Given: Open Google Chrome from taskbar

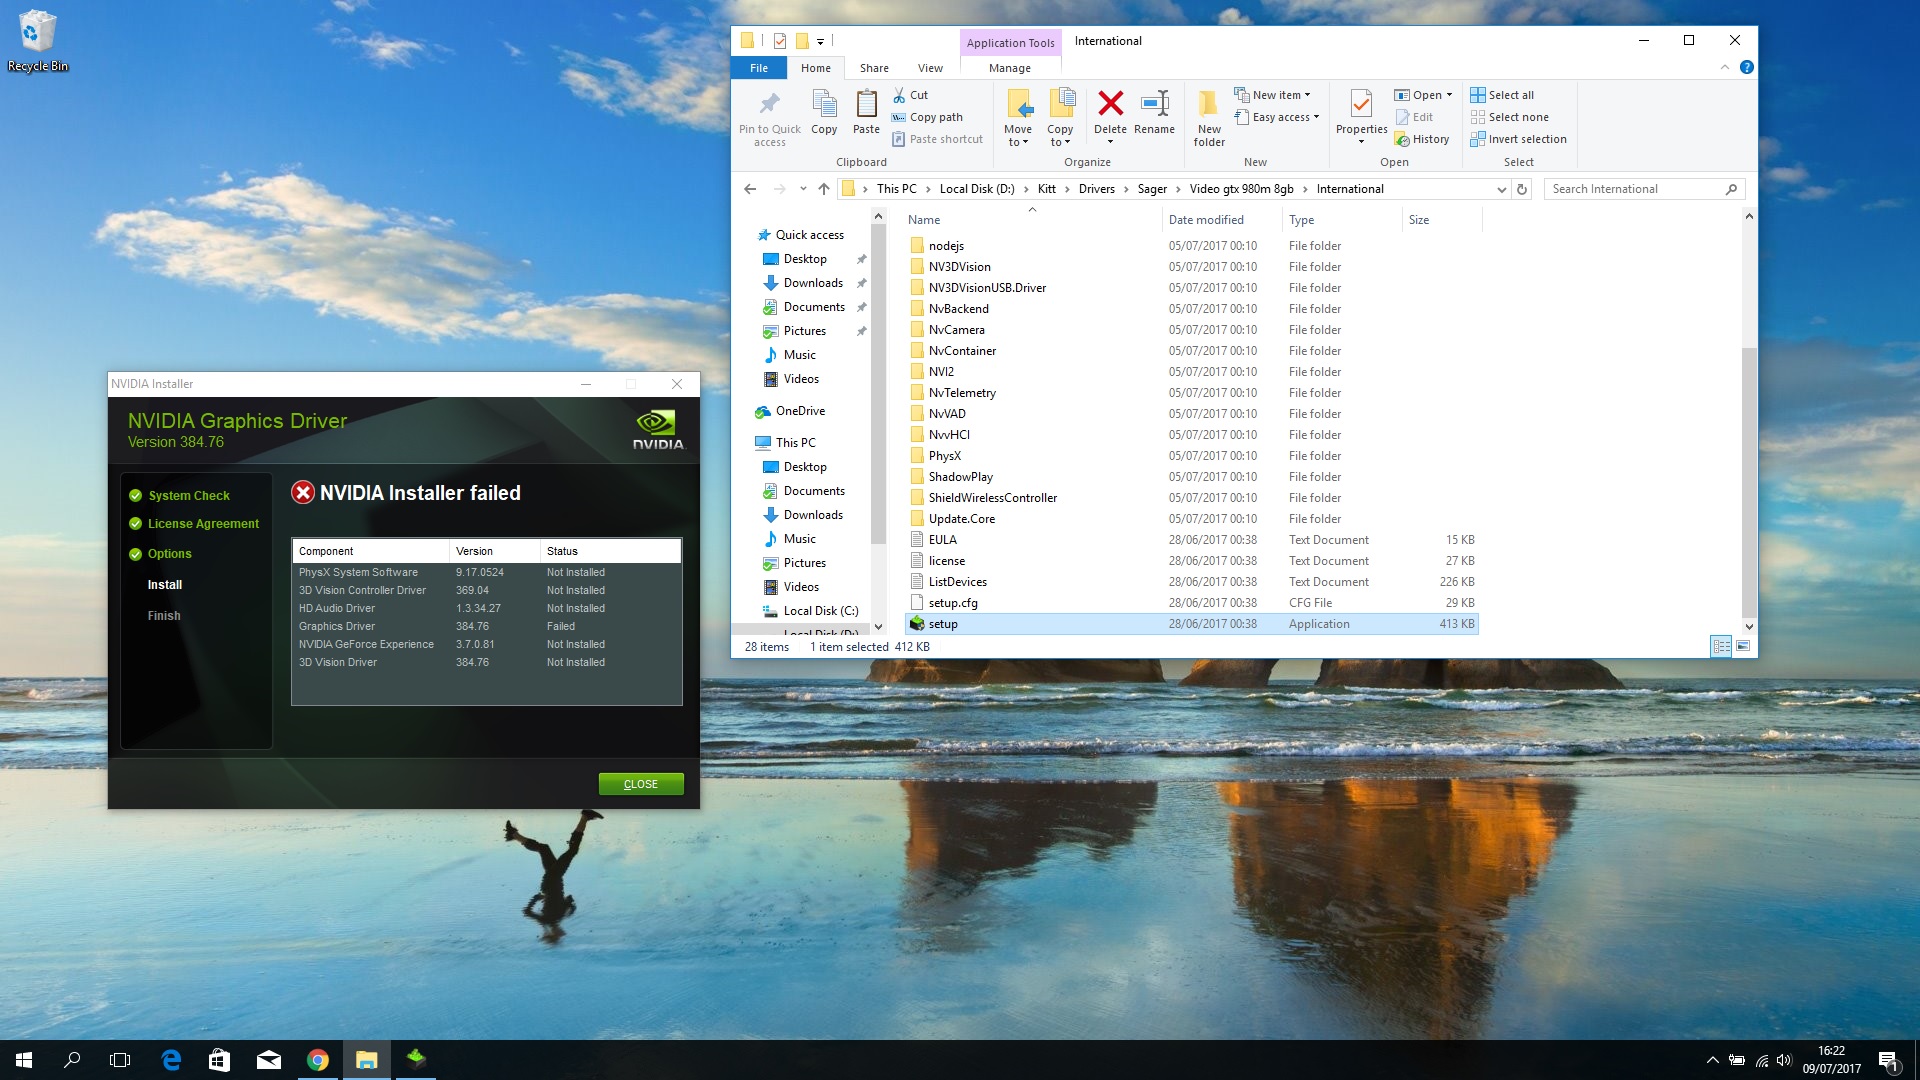Looking at the screenshot, I should [x=318, y=1060].
